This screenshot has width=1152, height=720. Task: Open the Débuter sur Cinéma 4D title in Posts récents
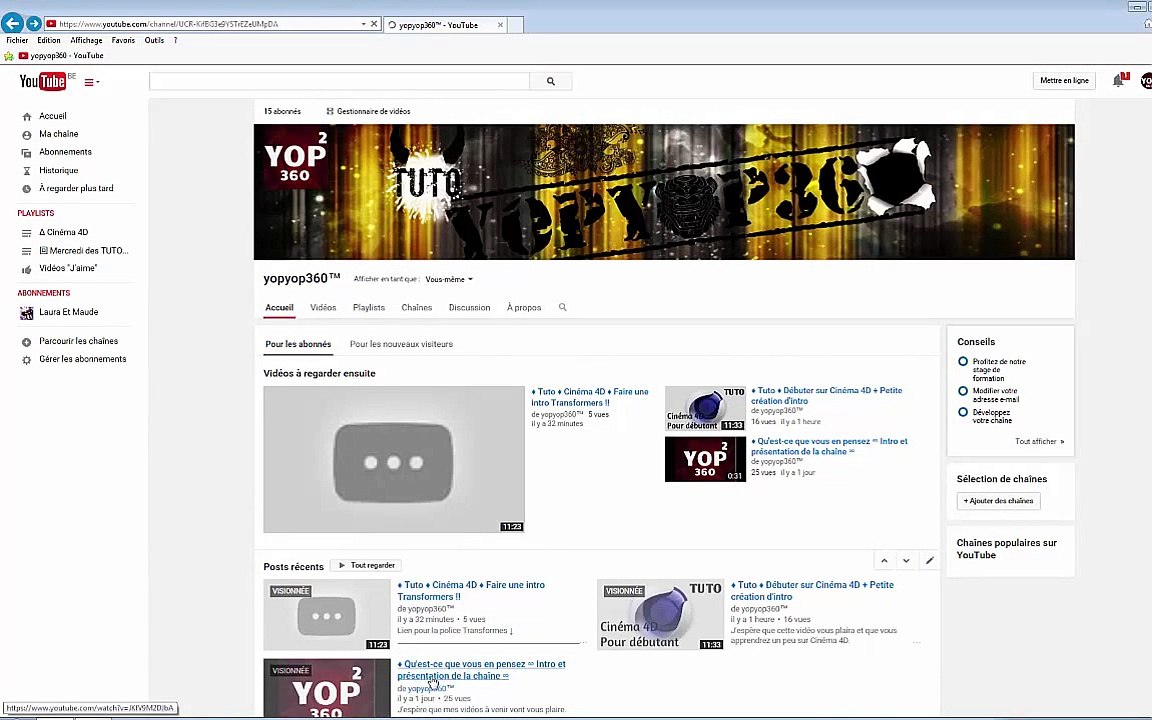pyautogui.click(x=812, y=591)
